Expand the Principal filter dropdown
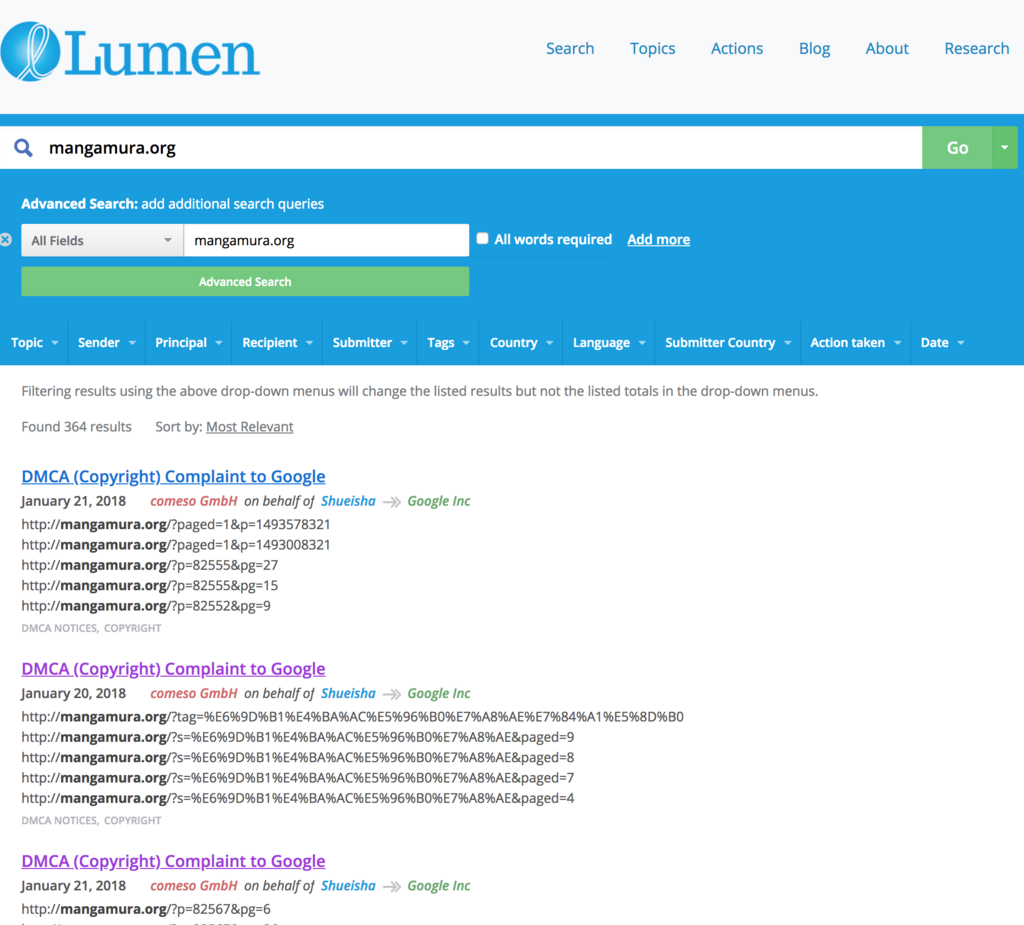Screen dimensions: 1024x925 188,342
